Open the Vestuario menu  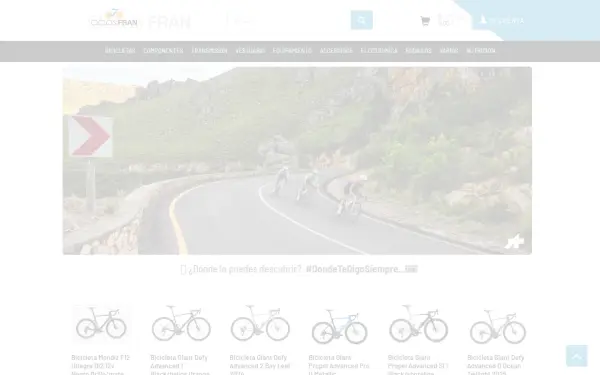pyautogui.click(x=250, y=51)
